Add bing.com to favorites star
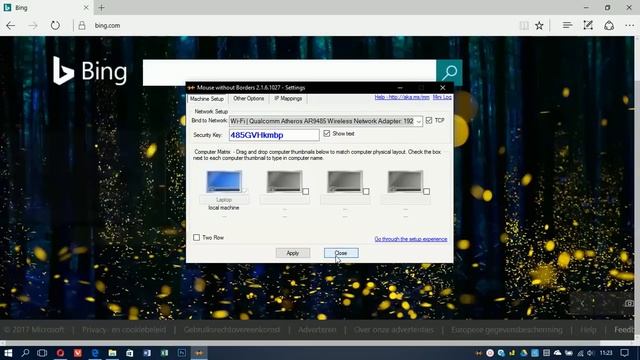This screenshot has height=360, width=640. click(x=539, y=26)
